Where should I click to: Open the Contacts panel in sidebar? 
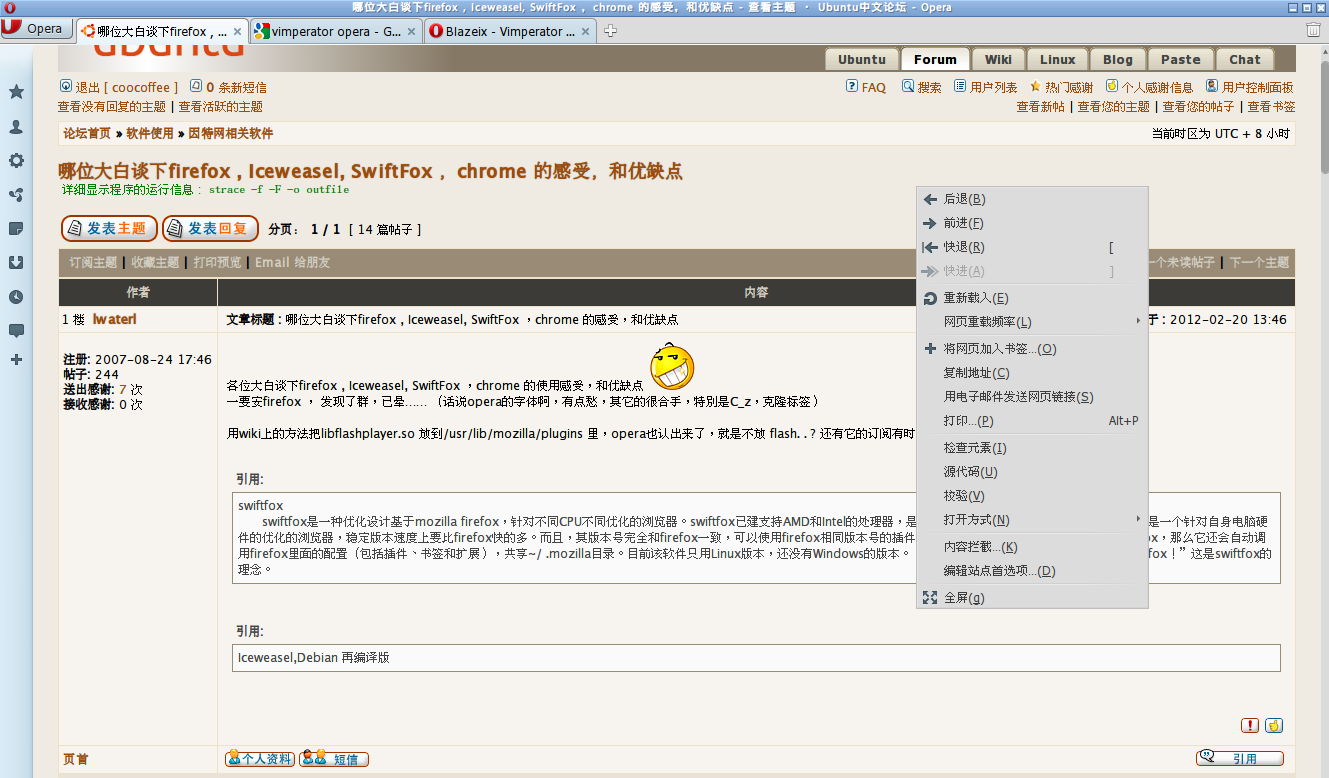(16, 127)
